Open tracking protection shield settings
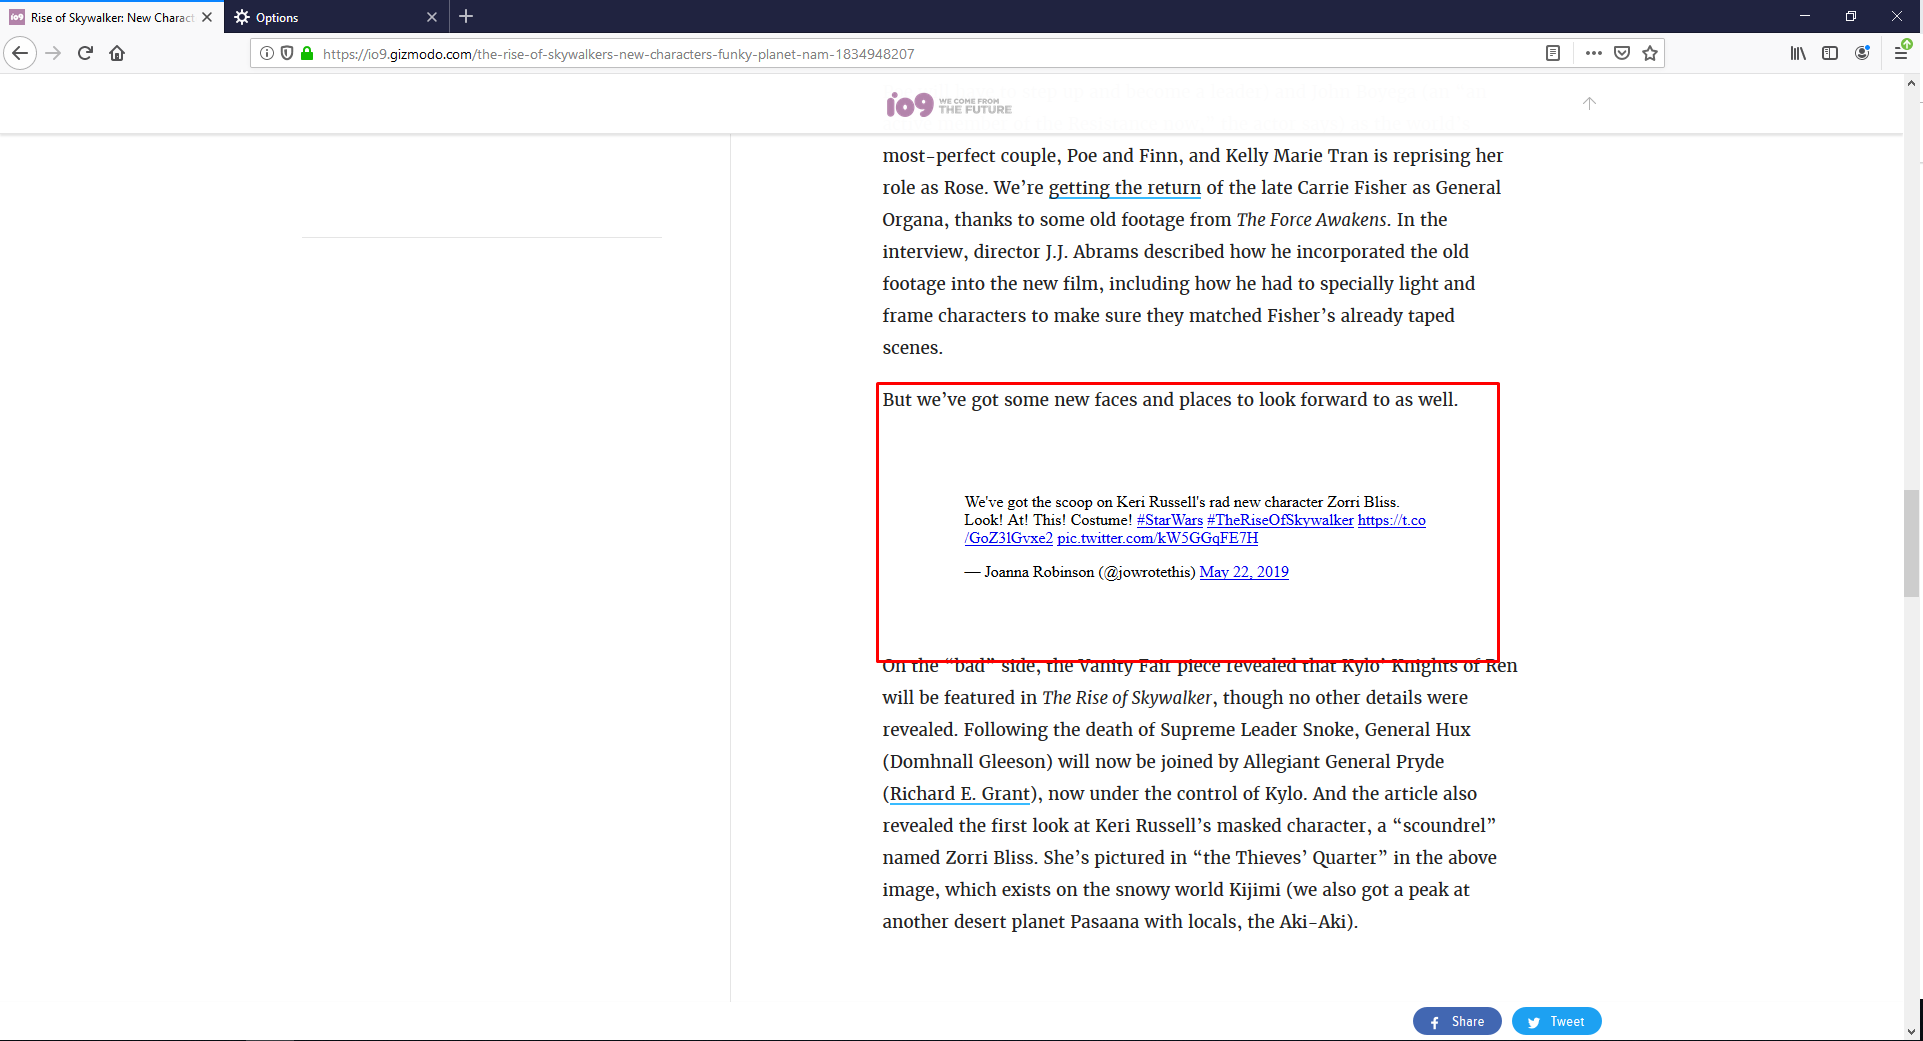The width and height of the screenshot is (1923, 1041). [287, 53]
